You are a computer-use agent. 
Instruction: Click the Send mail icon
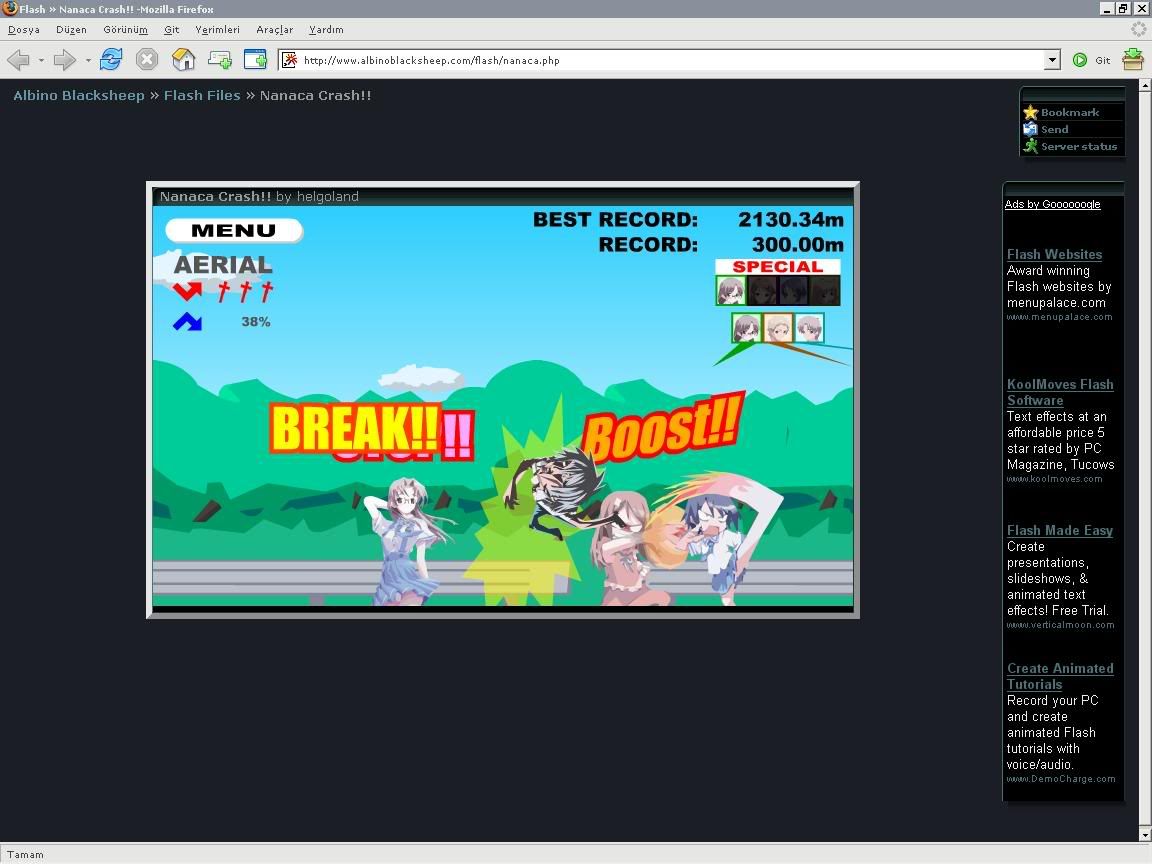pos(1030,129)
